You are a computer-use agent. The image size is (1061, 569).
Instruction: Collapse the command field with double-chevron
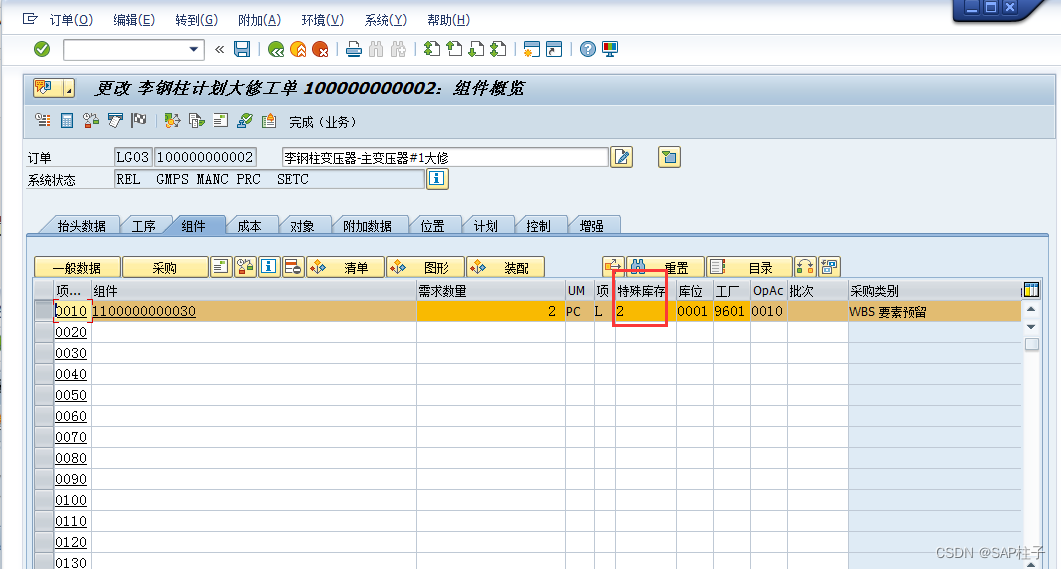point(219,49)
